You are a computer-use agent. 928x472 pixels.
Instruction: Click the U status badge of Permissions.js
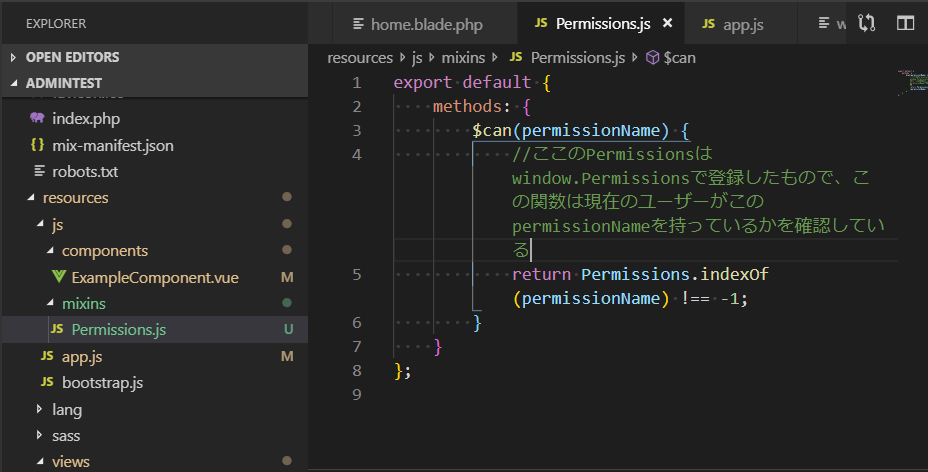tap(288, 329)
